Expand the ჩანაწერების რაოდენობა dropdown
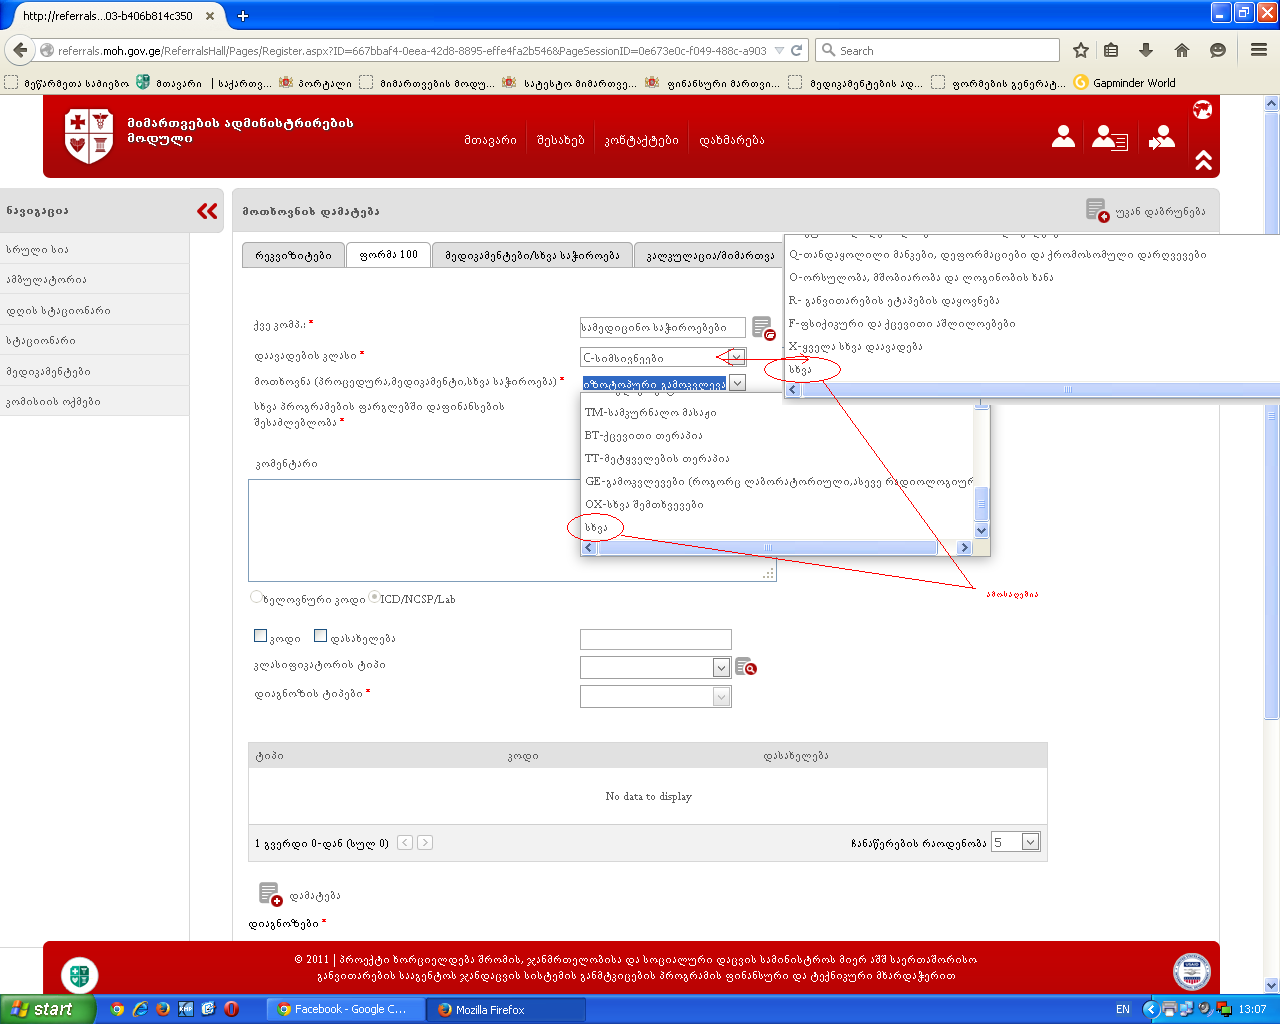The image size is (1280, 1024). coord(1030,842)
